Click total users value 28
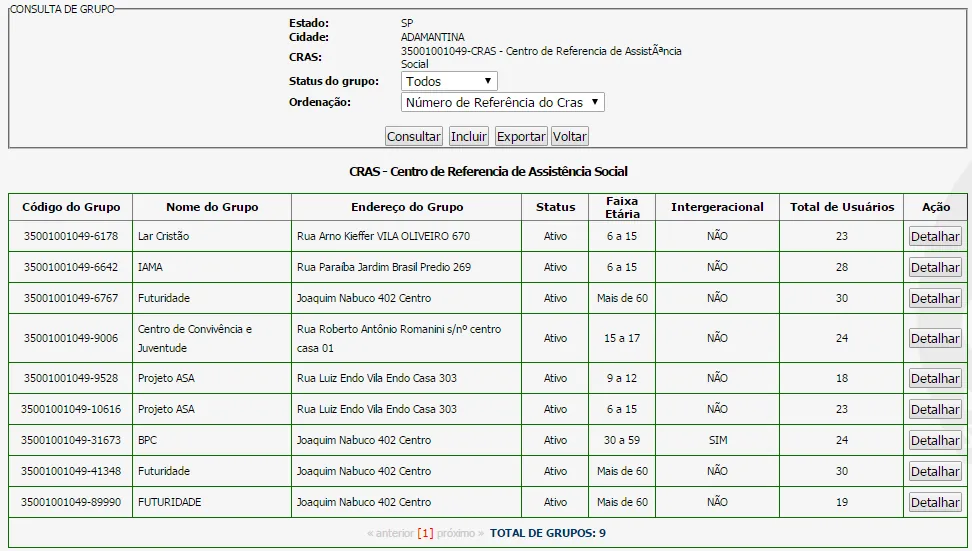The image size is (972, 551). (x=841, y=267)
